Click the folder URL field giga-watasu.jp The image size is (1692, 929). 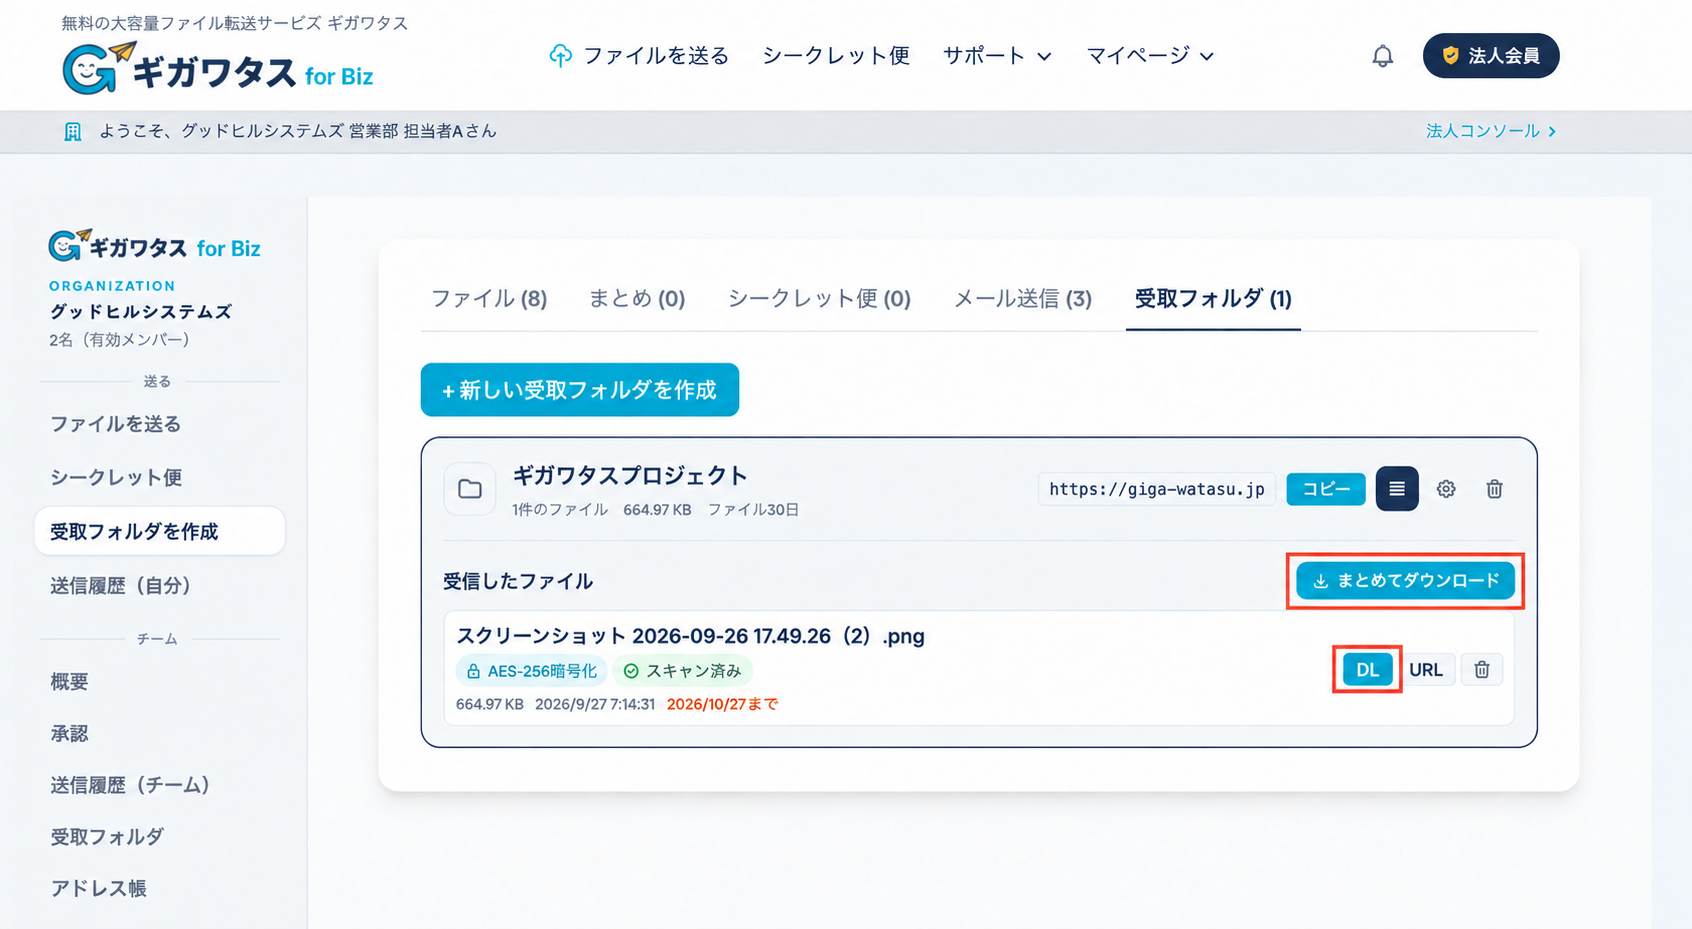(x=1157, y=489)
